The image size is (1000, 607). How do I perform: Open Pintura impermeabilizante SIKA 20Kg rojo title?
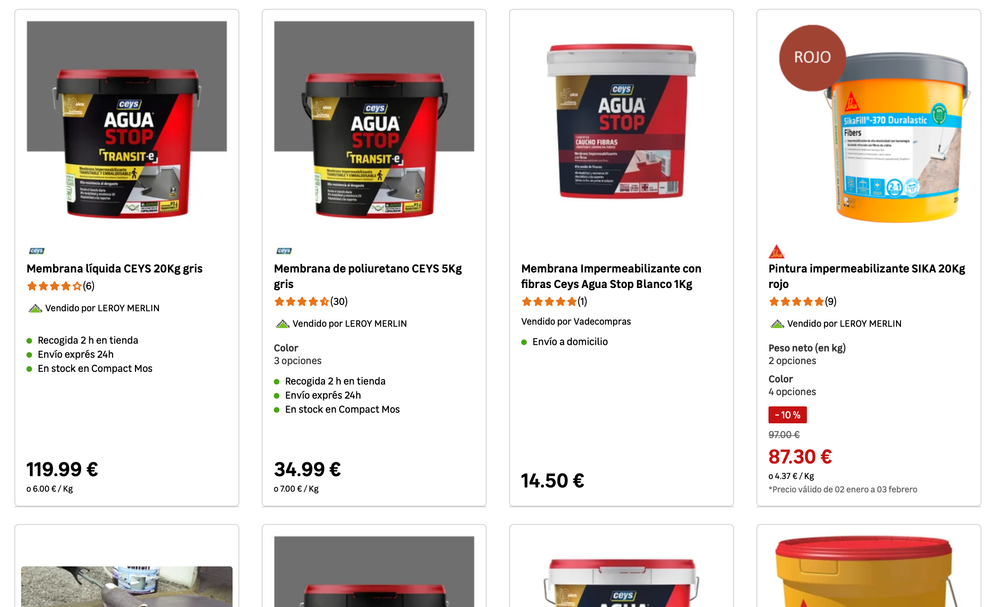point(867,277)
